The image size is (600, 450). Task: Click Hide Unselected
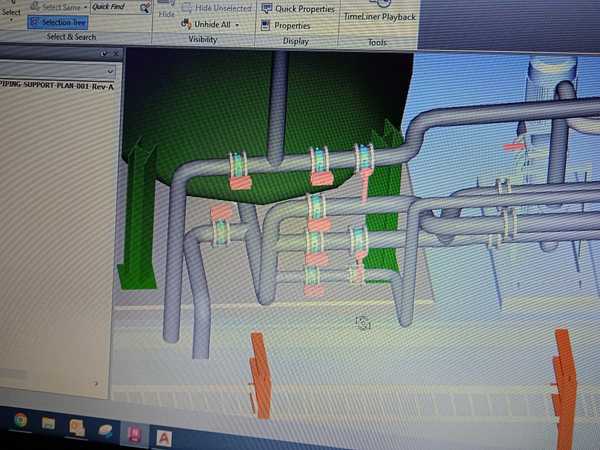[217, 8]
